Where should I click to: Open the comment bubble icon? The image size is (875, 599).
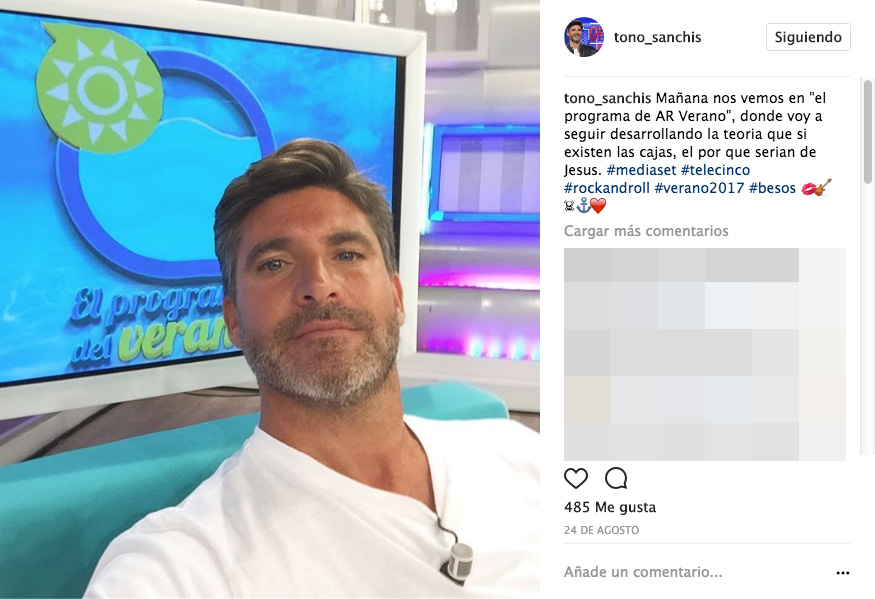[x=616, y=478]
